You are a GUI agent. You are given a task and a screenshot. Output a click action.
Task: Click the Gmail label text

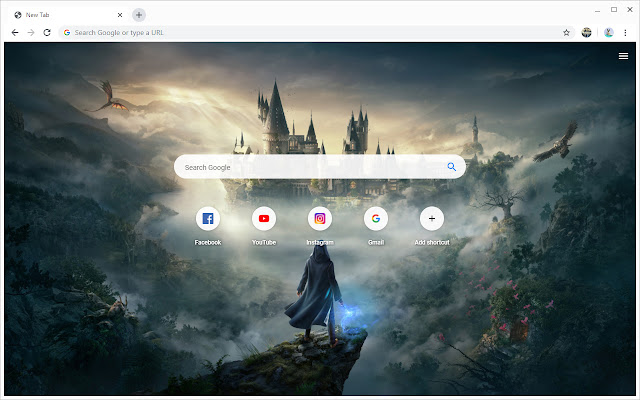click(376, 242)
